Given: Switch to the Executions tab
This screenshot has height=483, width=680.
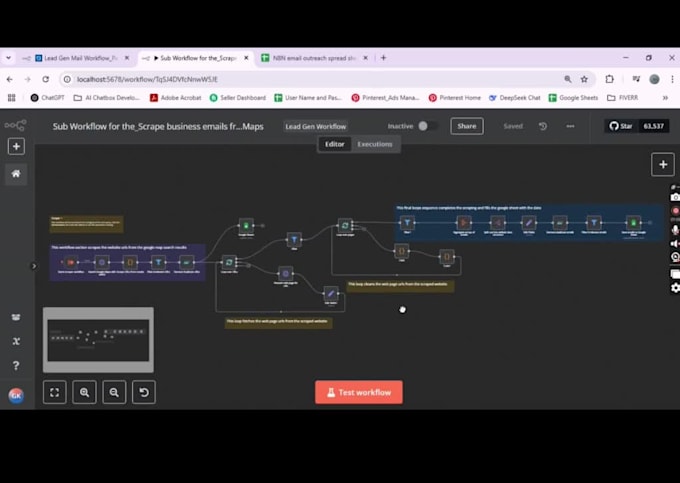Looking at the screenshot, I should 375,144.
